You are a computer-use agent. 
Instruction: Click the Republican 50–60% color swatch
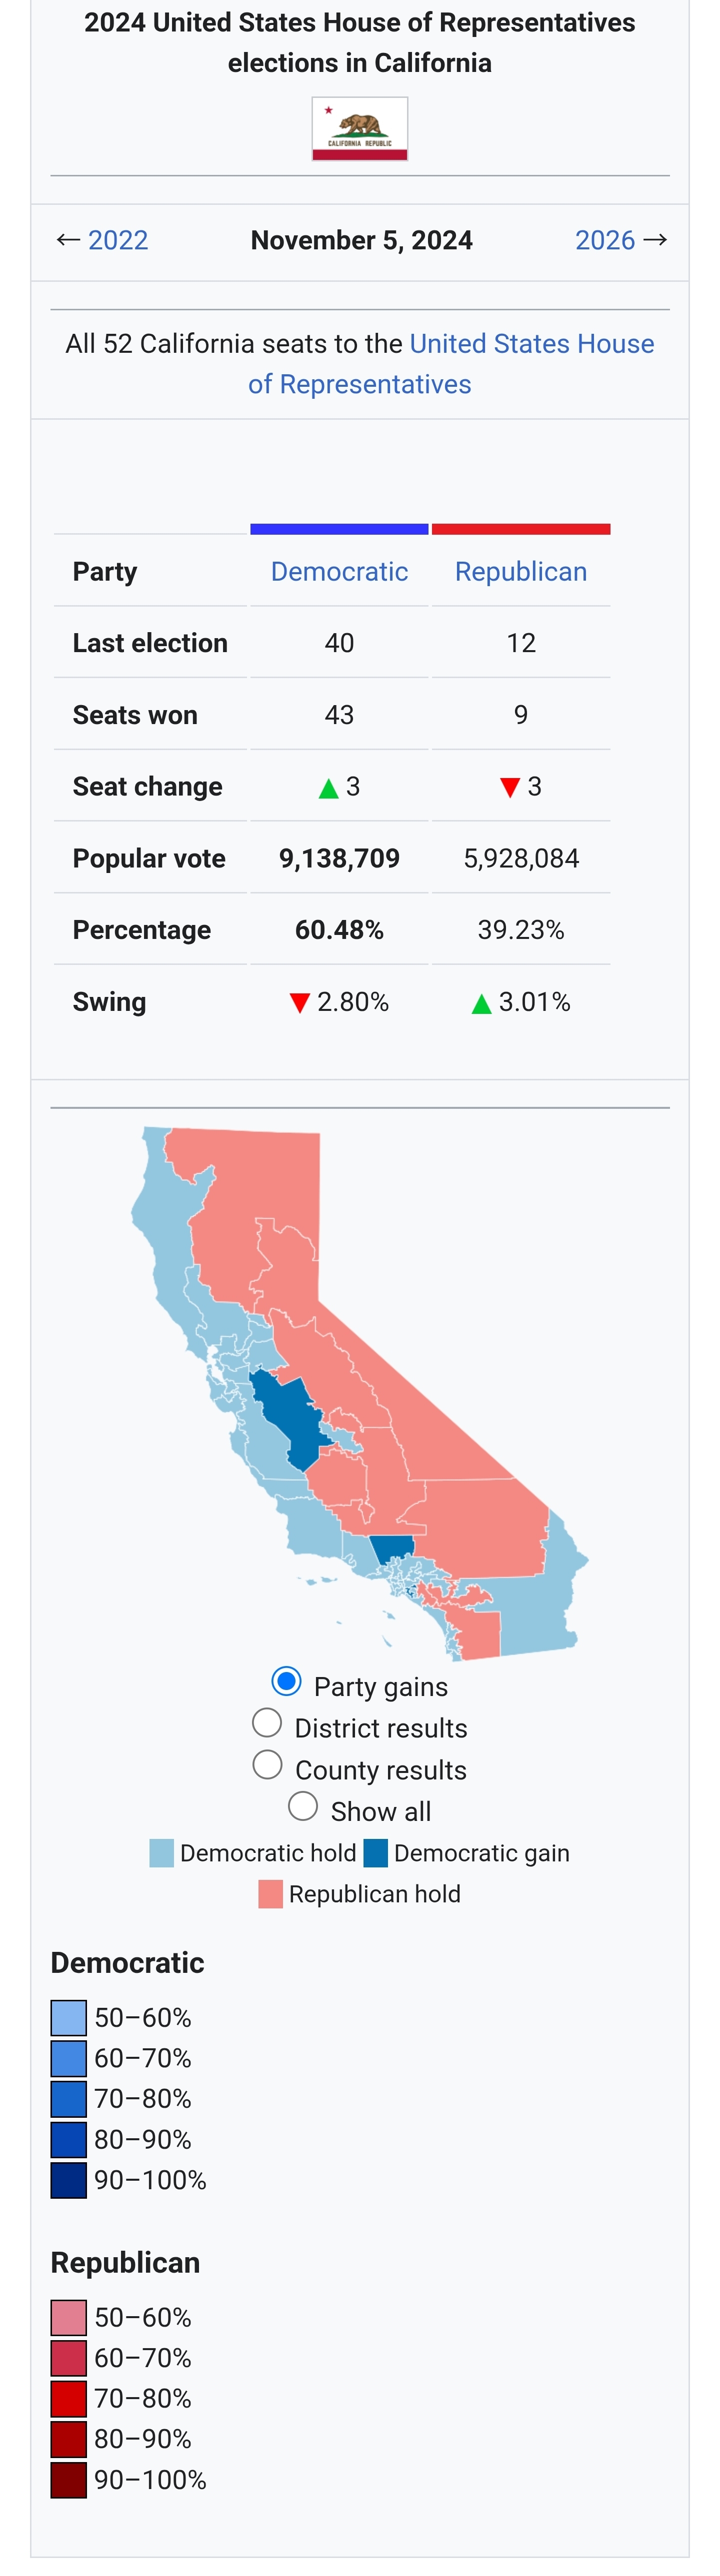69,2317
